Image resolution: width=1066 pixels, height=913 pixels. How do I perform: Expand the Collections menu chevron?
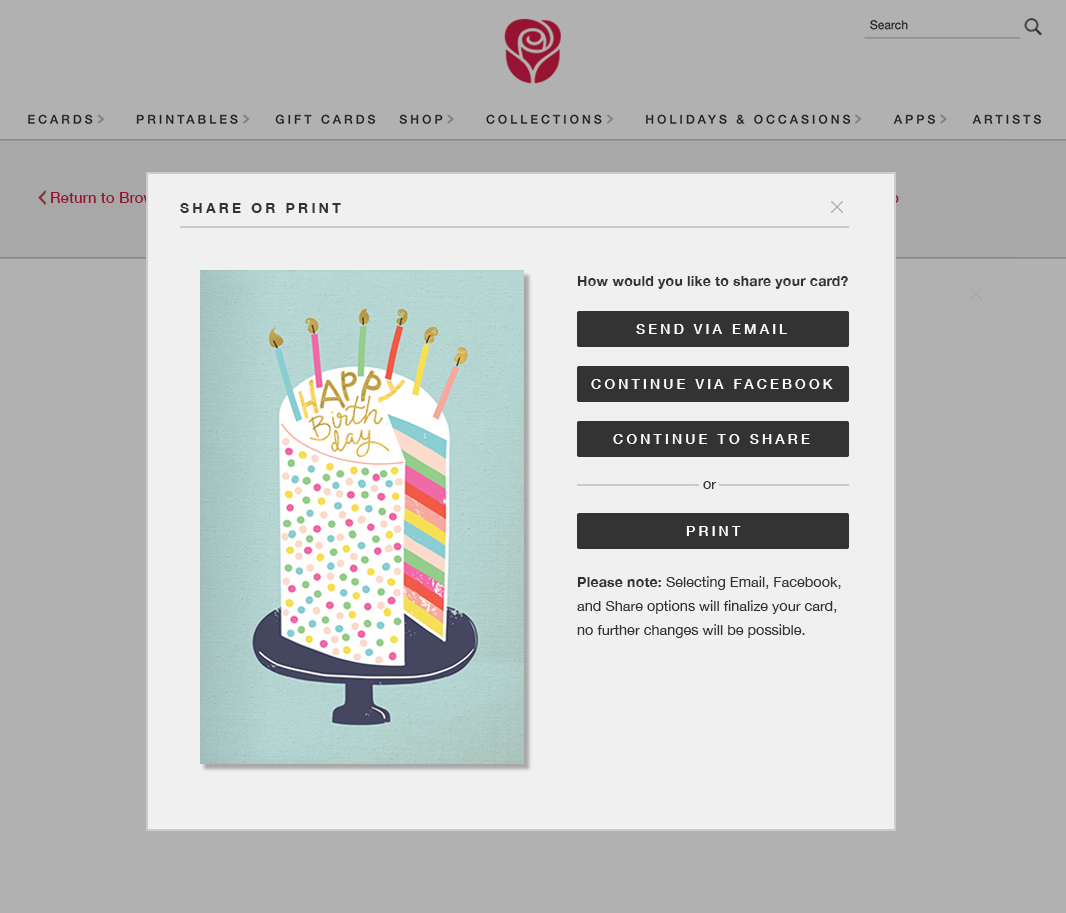click(x=611, y=120)
